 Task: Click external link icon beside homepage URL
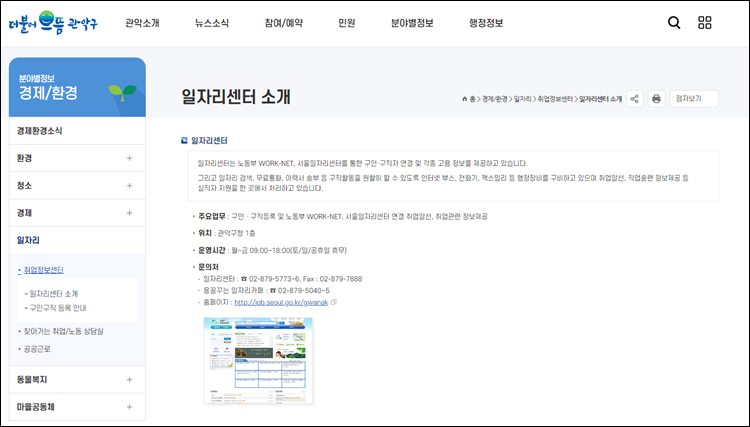click(334, 302)
